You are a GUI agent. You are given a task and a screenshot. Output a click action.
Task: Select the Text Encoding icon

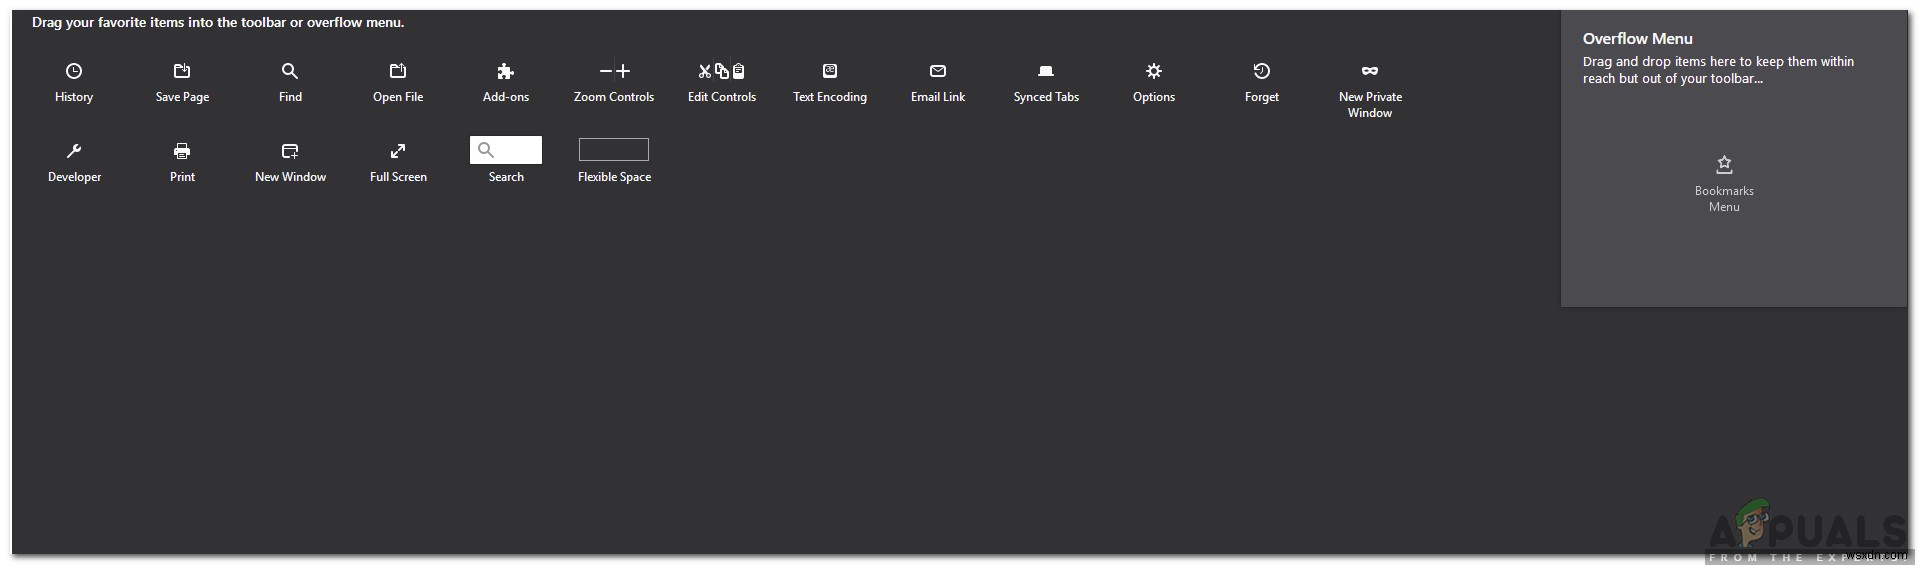[x=830, y=71]
